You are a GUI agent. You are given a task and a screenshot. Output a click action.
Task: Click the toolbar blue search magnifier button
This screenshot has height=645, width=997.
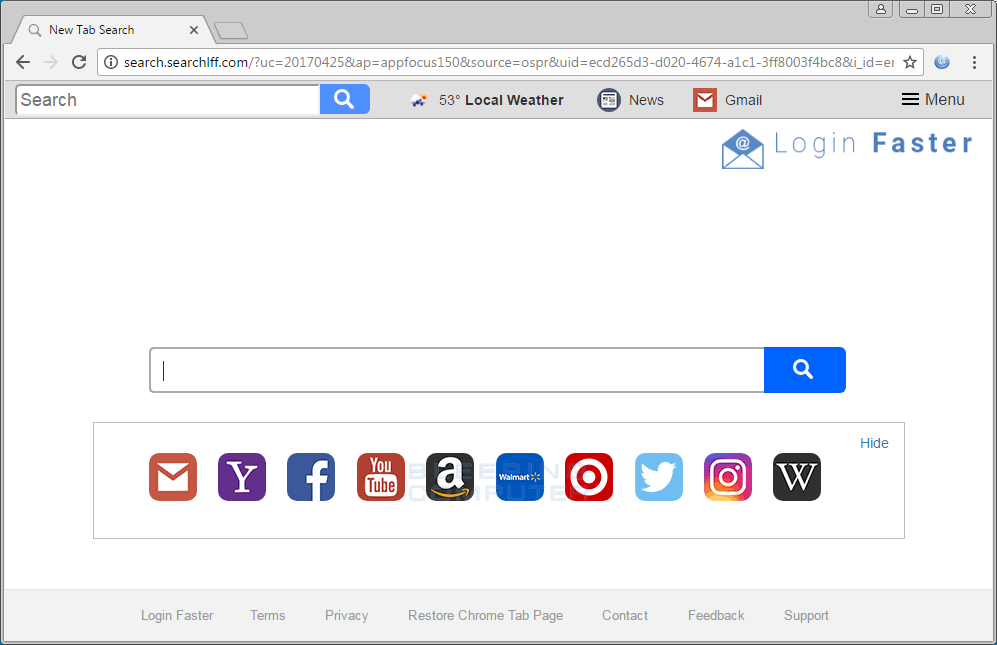click(345, 99)
